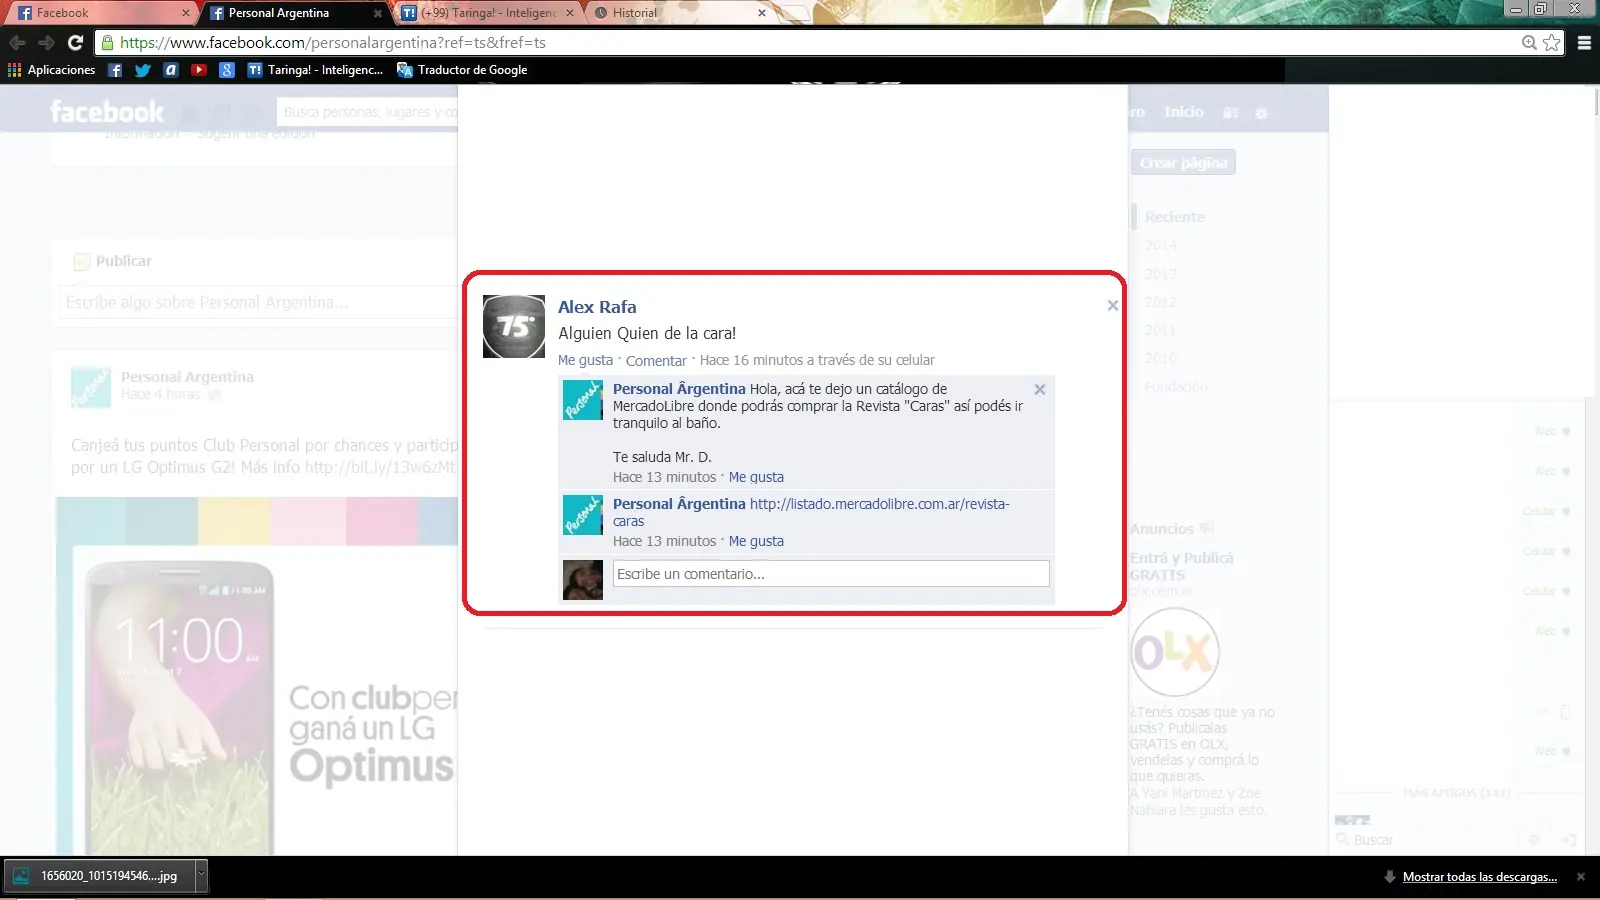Image resolution: width=1600 pixels, height=900 pixels.
Task: Click the Publicar tab on the page
Action: pyautogui.click(x=113, y=261)
